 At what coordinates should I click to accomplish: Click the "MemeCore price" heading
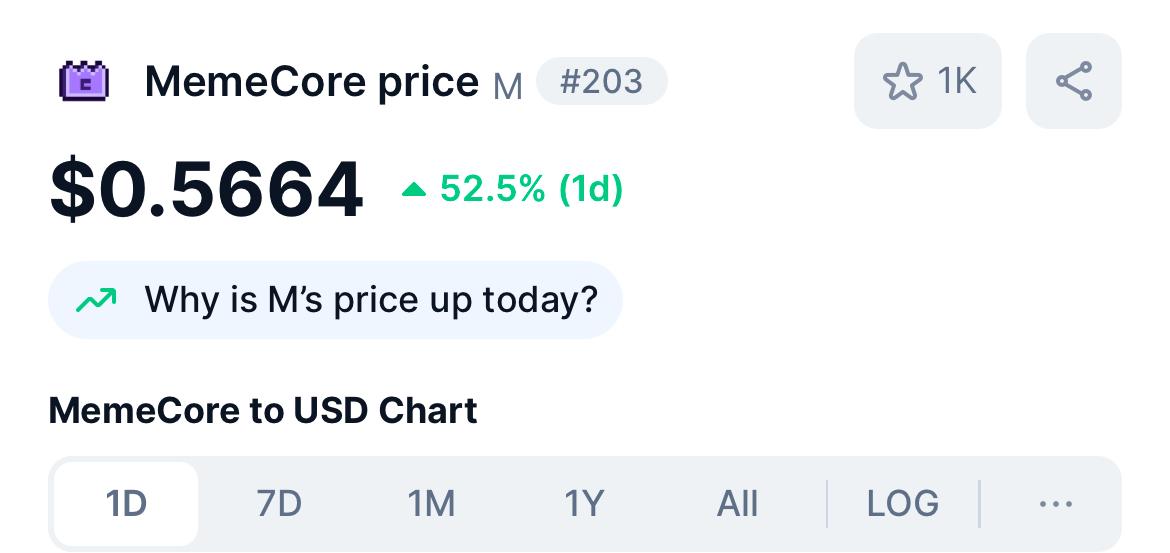(311, 81)
